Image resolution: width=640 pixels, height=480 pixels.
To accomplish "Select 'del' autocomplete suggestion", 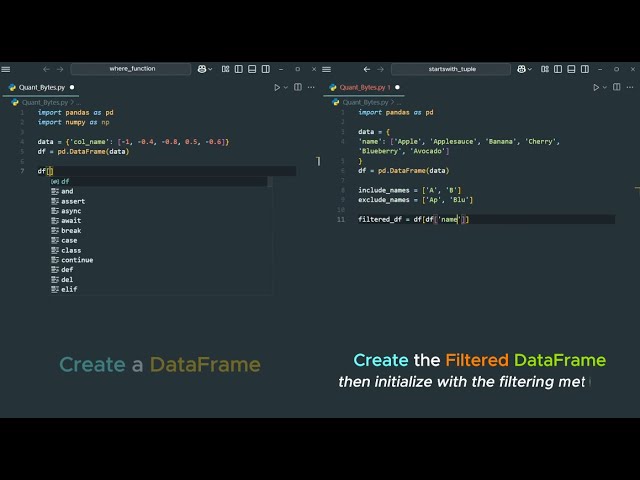I will 159,280.
